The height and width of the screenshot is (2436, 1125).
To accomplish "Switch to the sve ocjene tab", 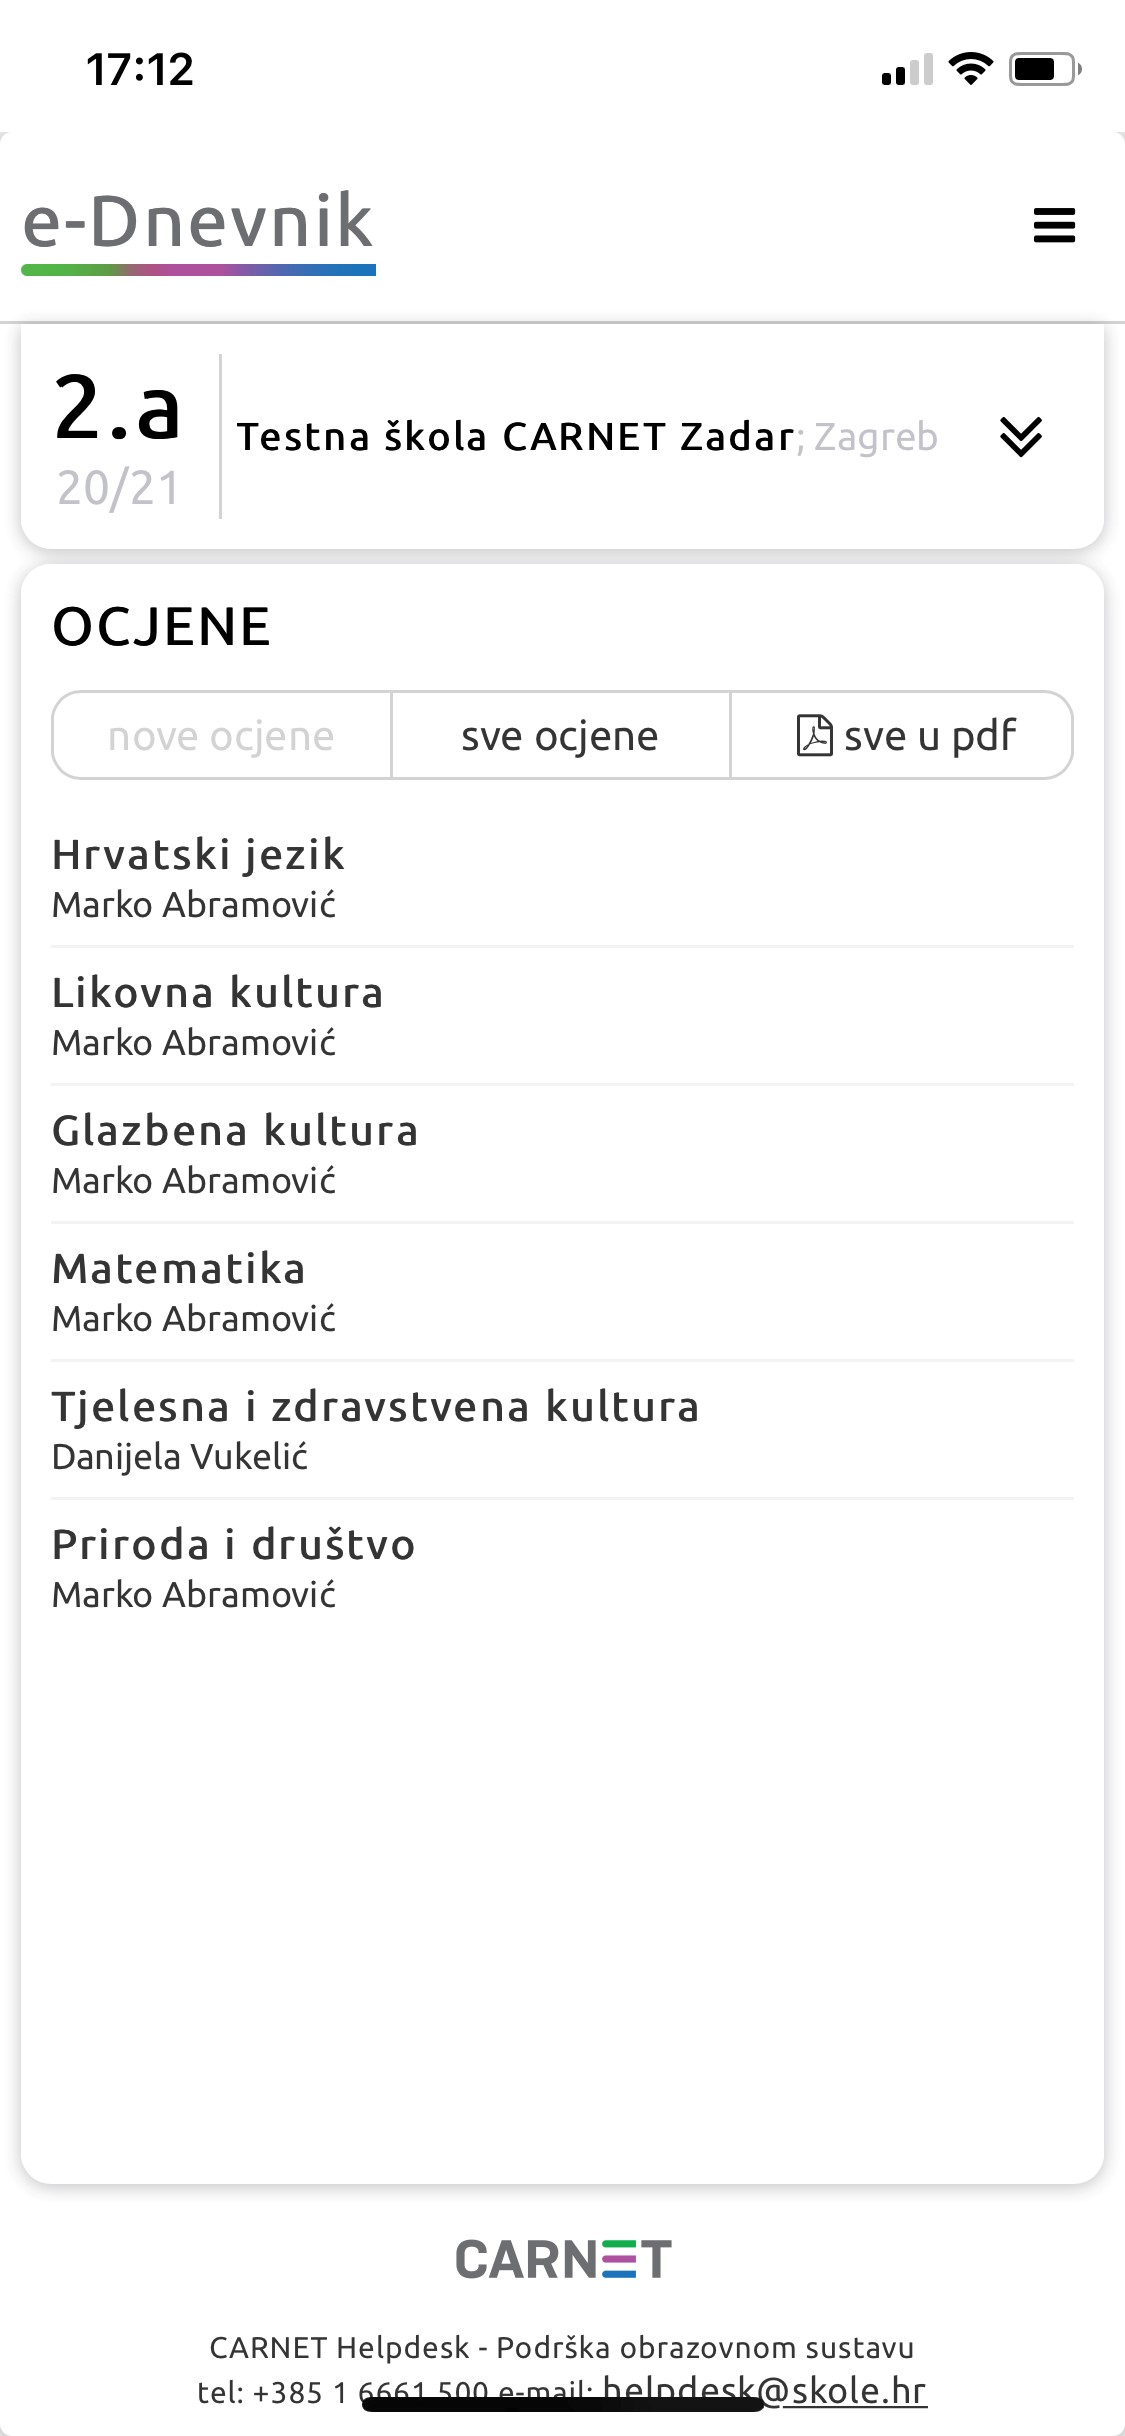I will 560,736.
